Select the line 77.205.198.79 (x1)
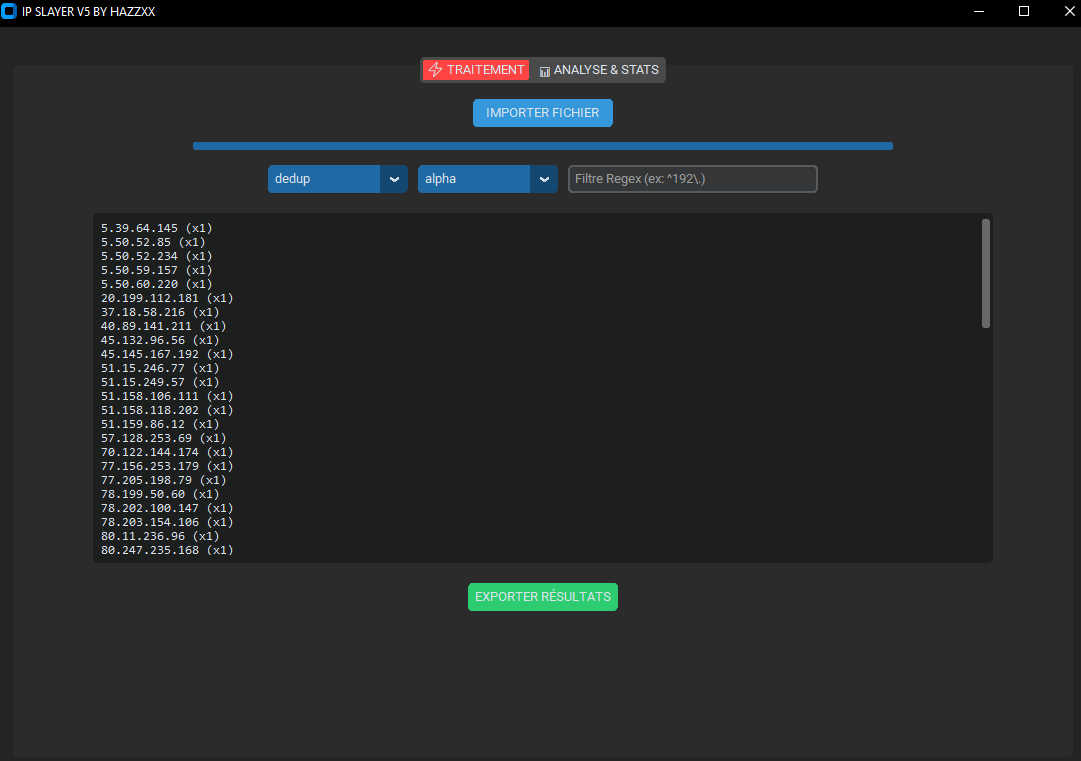This screenshot has height=761, width=1081. [x=163, y=480]
